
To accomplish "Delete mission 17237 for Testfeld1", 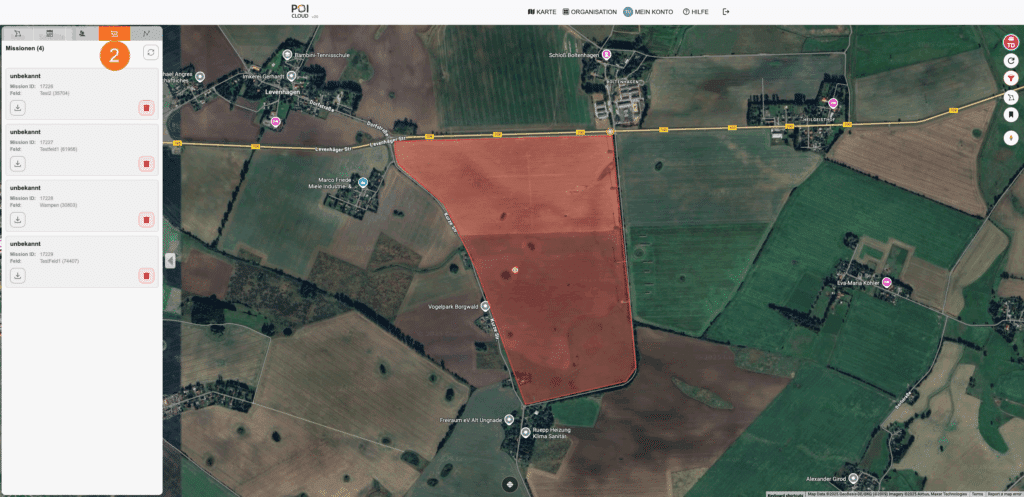I will tap(146, 163).
